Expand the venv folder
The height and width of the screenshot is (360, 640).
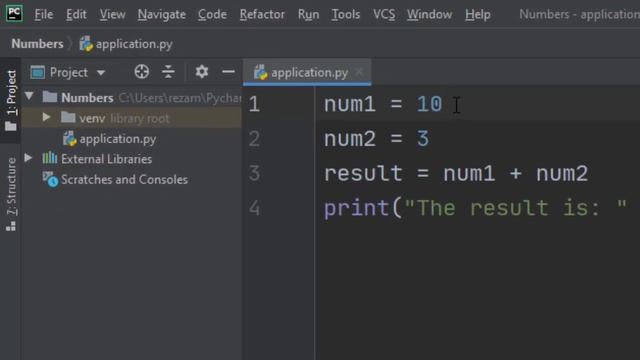click(47, 117)
